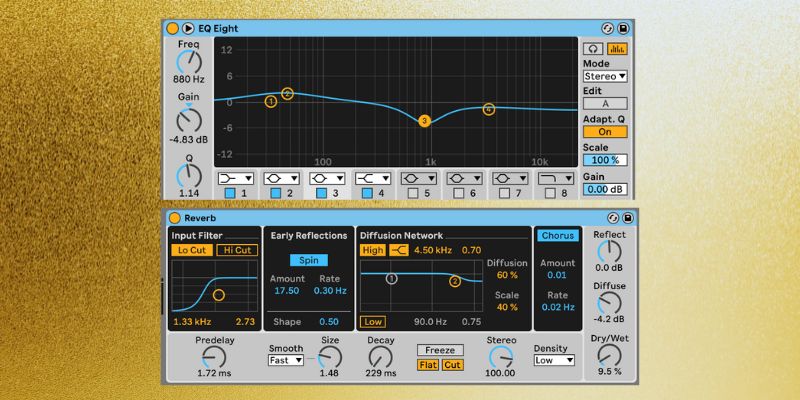The width and height of the screenshot is (800, 400).
Task: Open filter type dropdown for band 1
Action: (236, 179)
